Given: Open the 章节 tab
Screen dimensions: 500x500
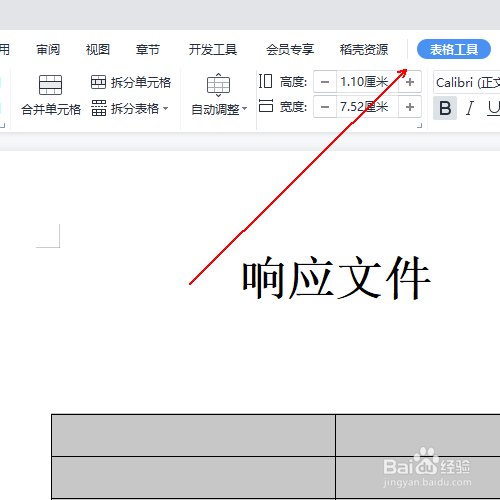Looking at the screenshot, I should tap(147, 50).
